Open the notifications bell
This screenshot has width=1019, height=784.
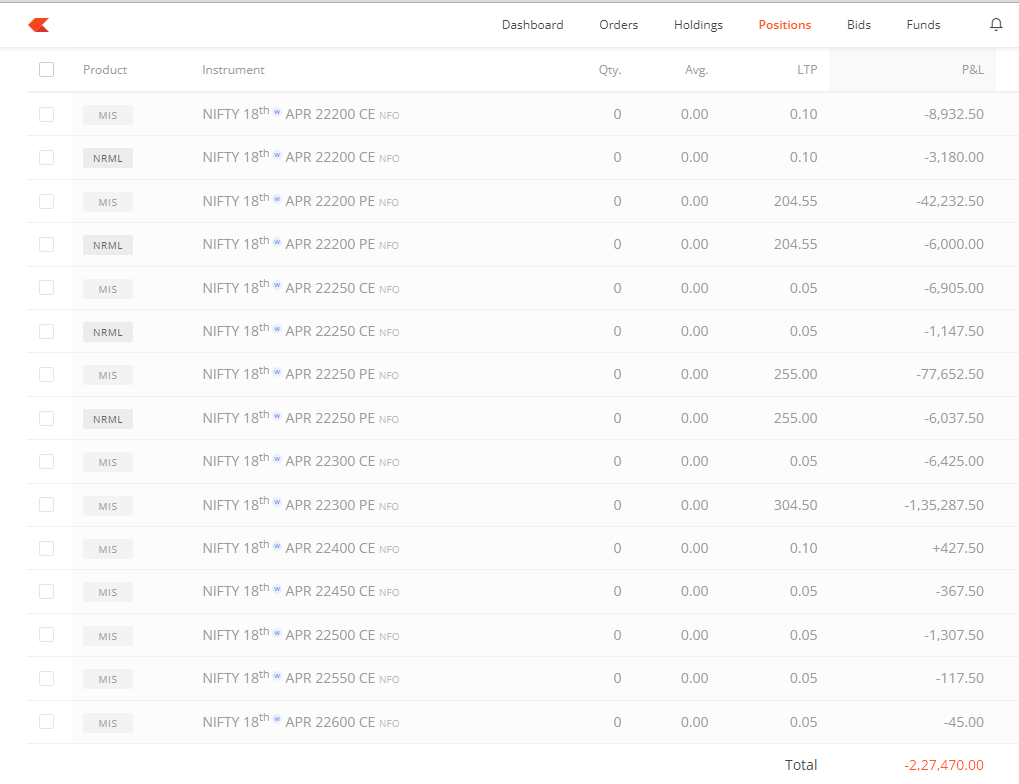tap(996, 24)
